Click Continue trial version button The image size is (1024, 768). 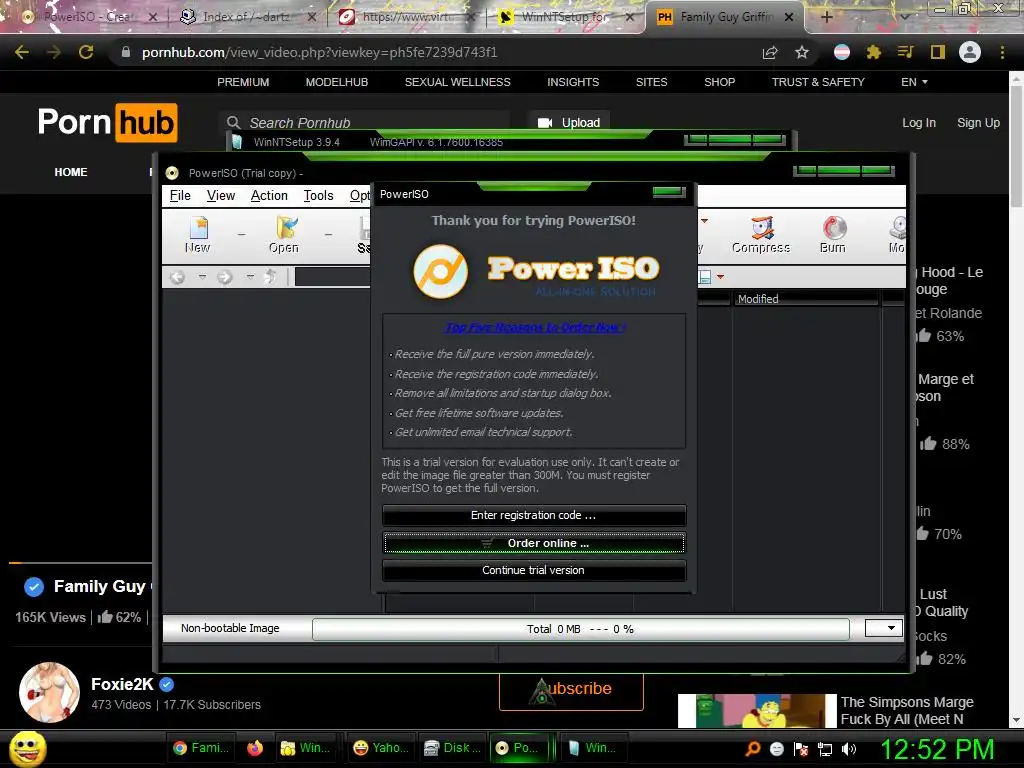coord(534,570)
